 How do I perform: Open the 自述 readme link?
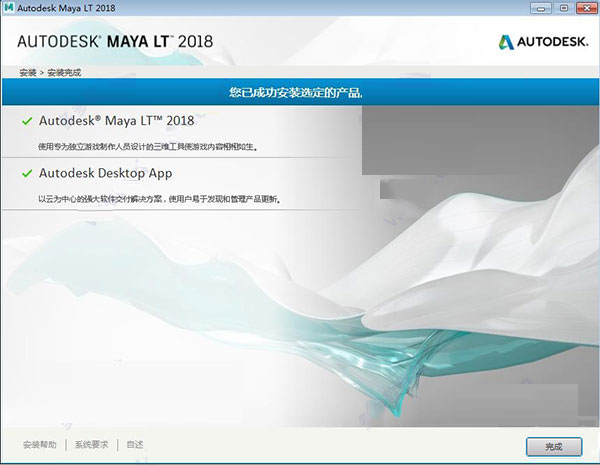click(135, 445)
